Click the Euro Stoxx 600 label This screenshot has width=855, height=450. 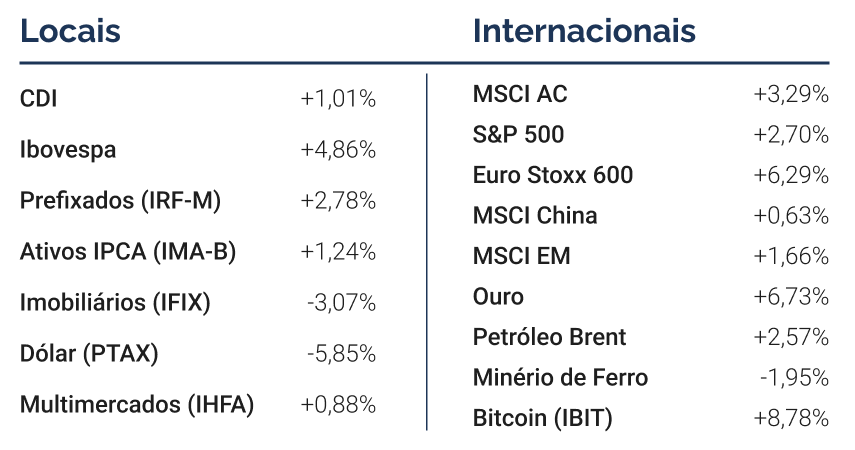point(553,175)
